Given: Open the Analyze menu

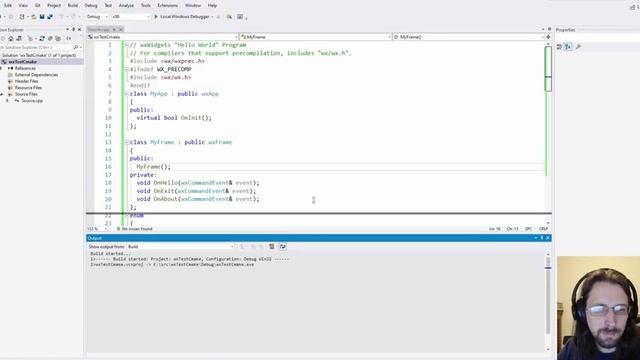Looking at the screenshot, I should click(126, 6).
